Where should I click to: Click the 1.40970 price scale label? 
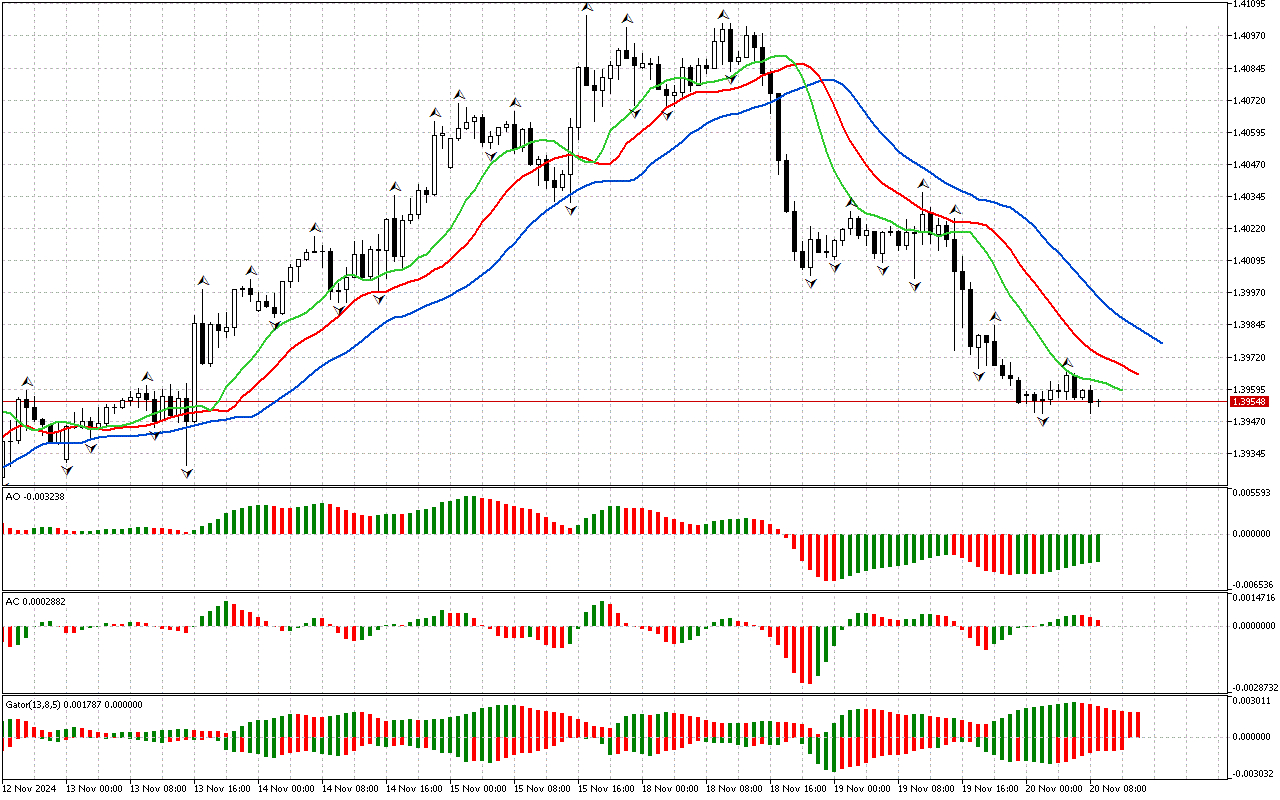1251,37
